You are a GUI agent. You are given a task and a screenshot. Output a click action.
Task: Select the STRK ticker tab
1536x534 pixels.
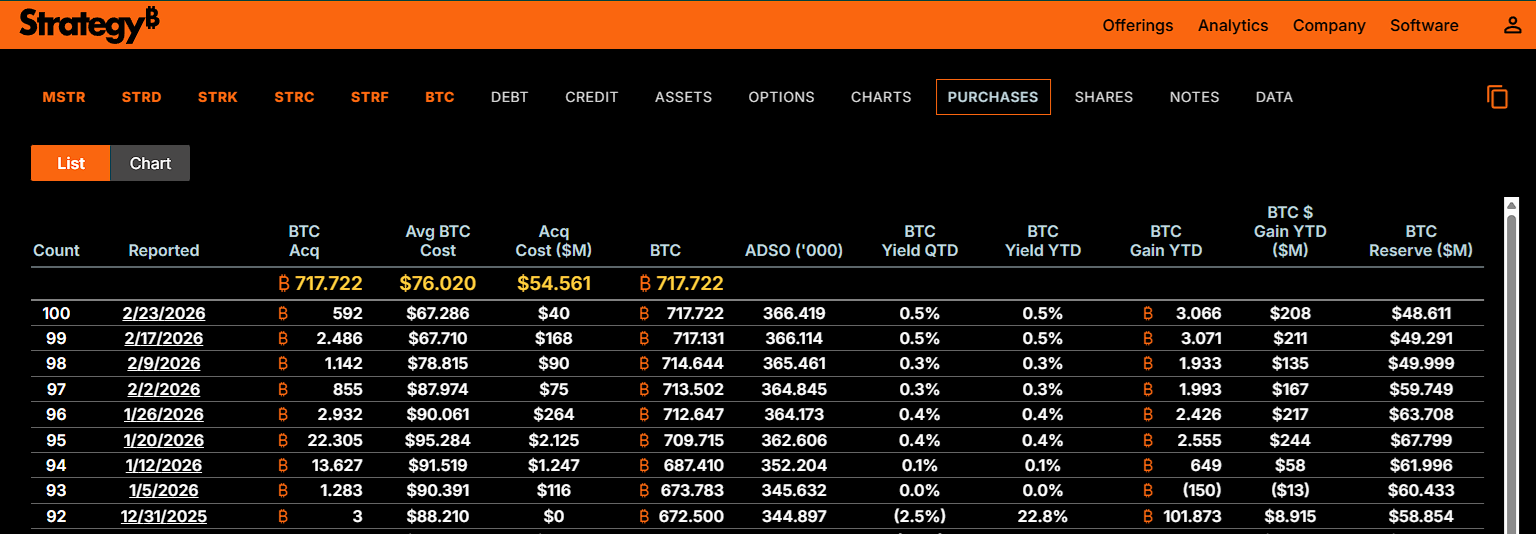tap(217, 97)
